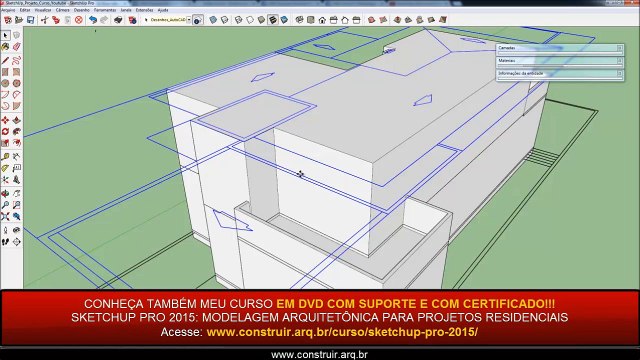Image resolution: width=640 pixels, height=360 pixels.
Task: Expand Informações da entidade panel
Action: (560, 73)
